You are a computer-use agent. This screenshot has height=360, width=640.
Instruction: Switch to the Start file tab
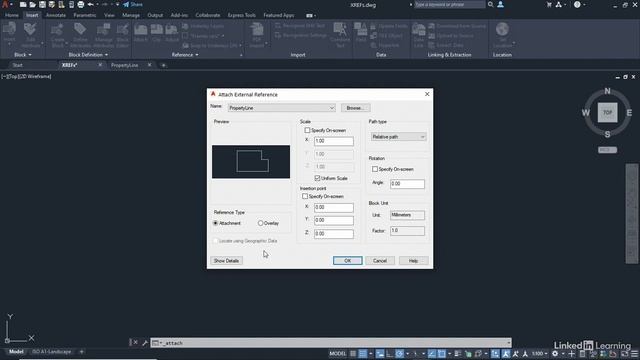18,65
